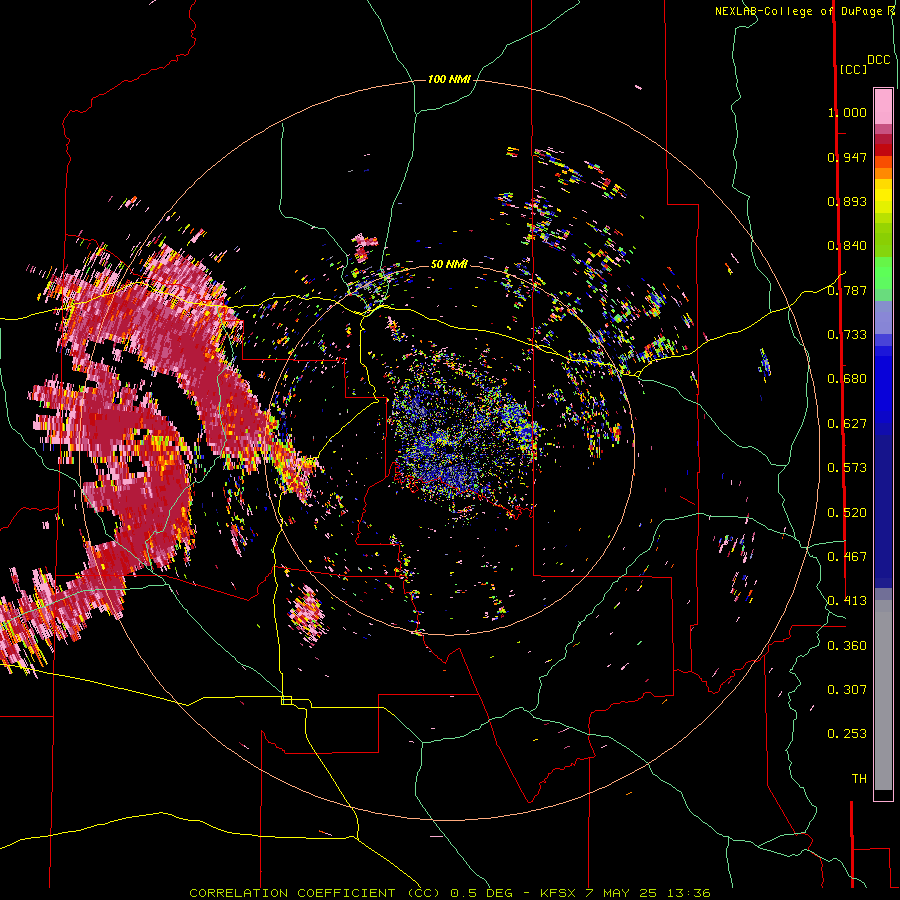This screenshot has width=900, height=900.
Task: Select the light pink top color bar segment
Action: pos(883,106)
